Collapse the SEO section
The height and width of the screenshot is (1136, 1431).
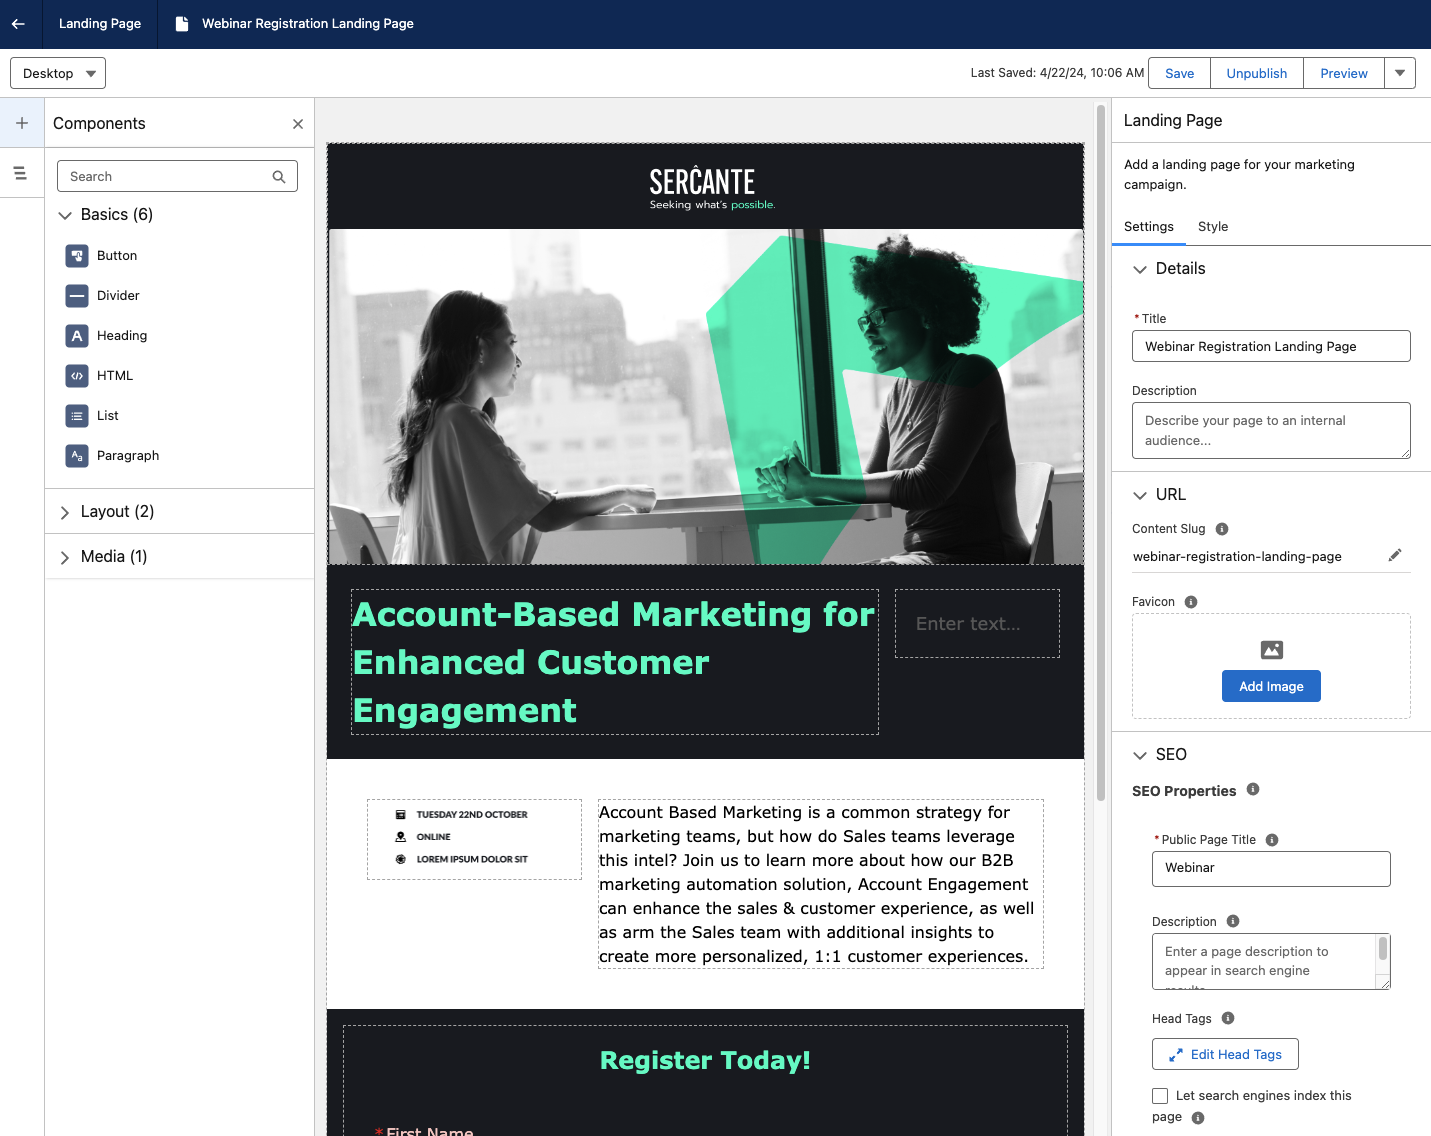coord(1140,755)
